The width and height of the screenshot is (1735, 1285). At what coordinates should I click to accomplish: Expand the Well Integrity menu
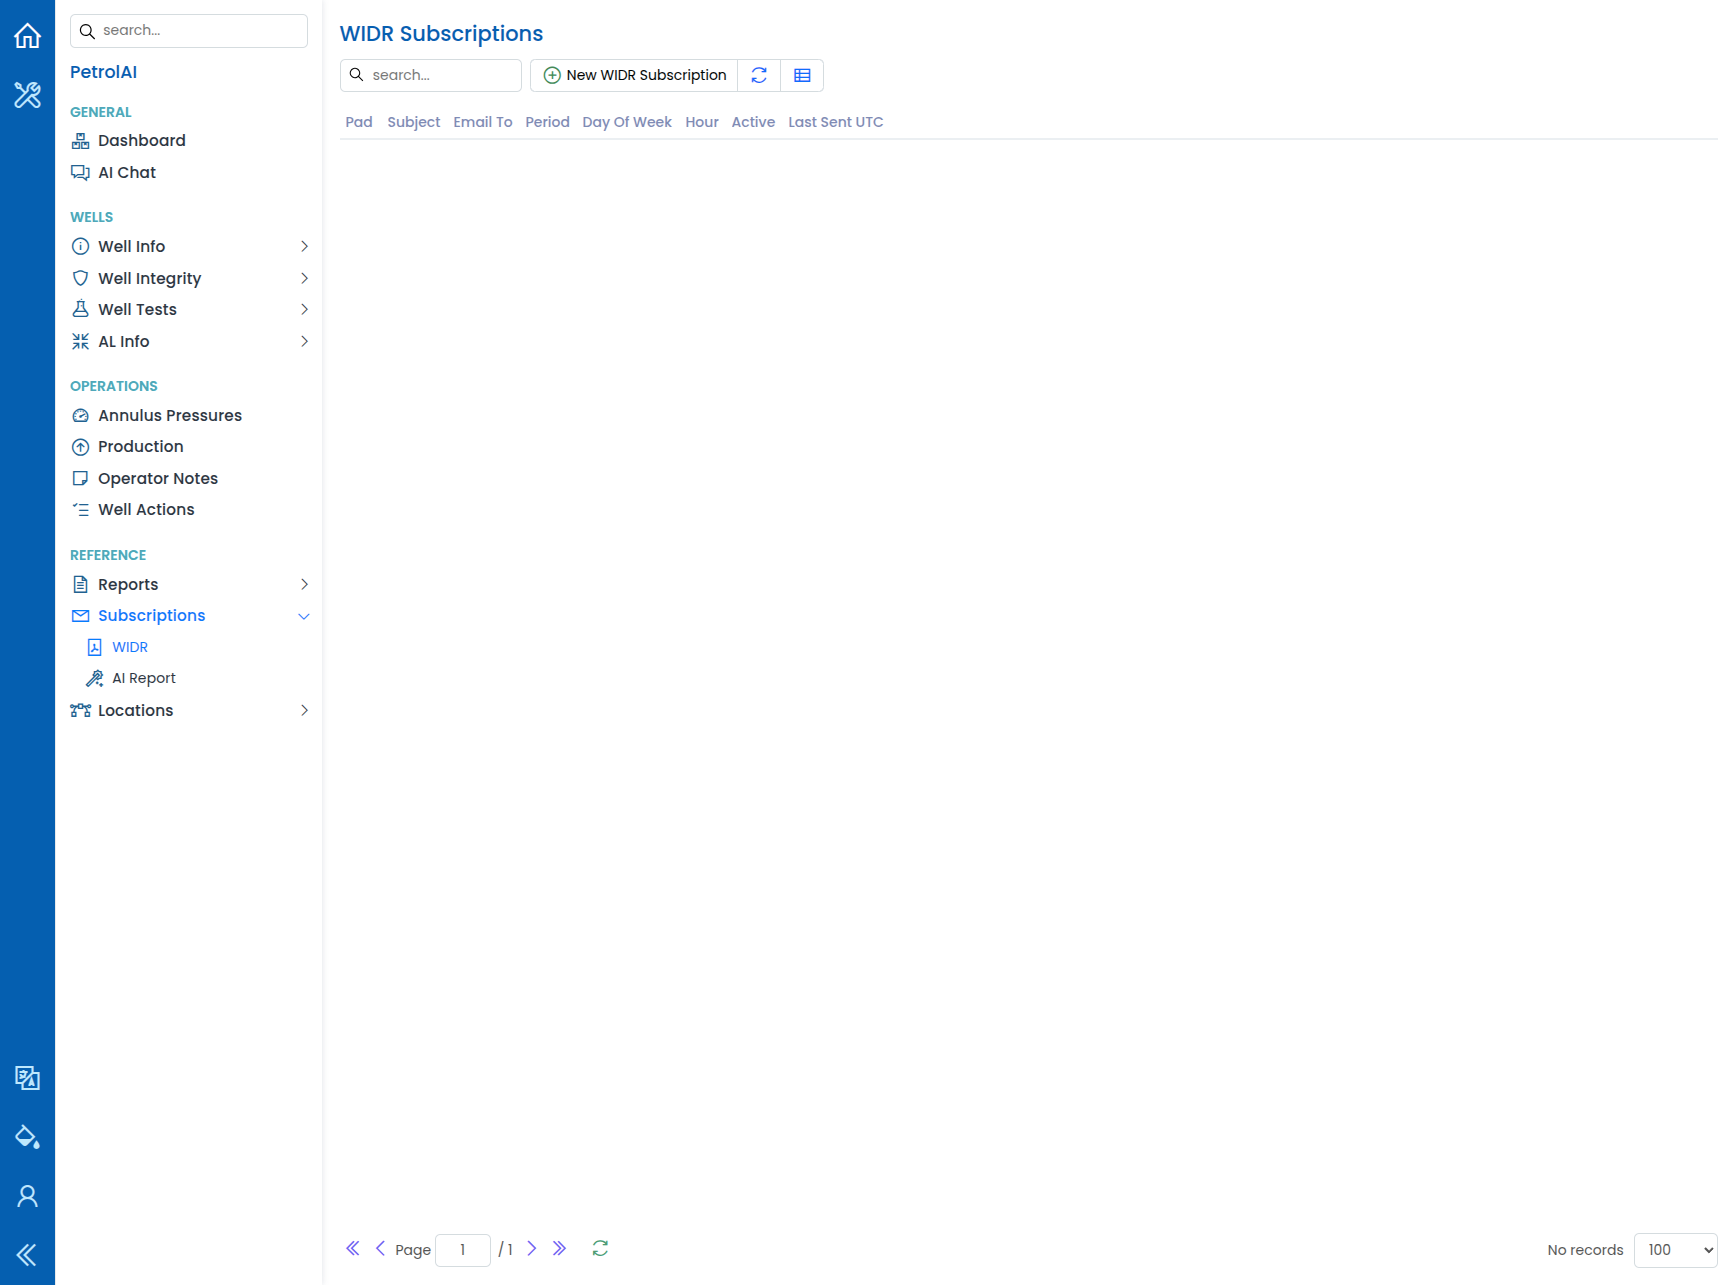tap(190, 279)
